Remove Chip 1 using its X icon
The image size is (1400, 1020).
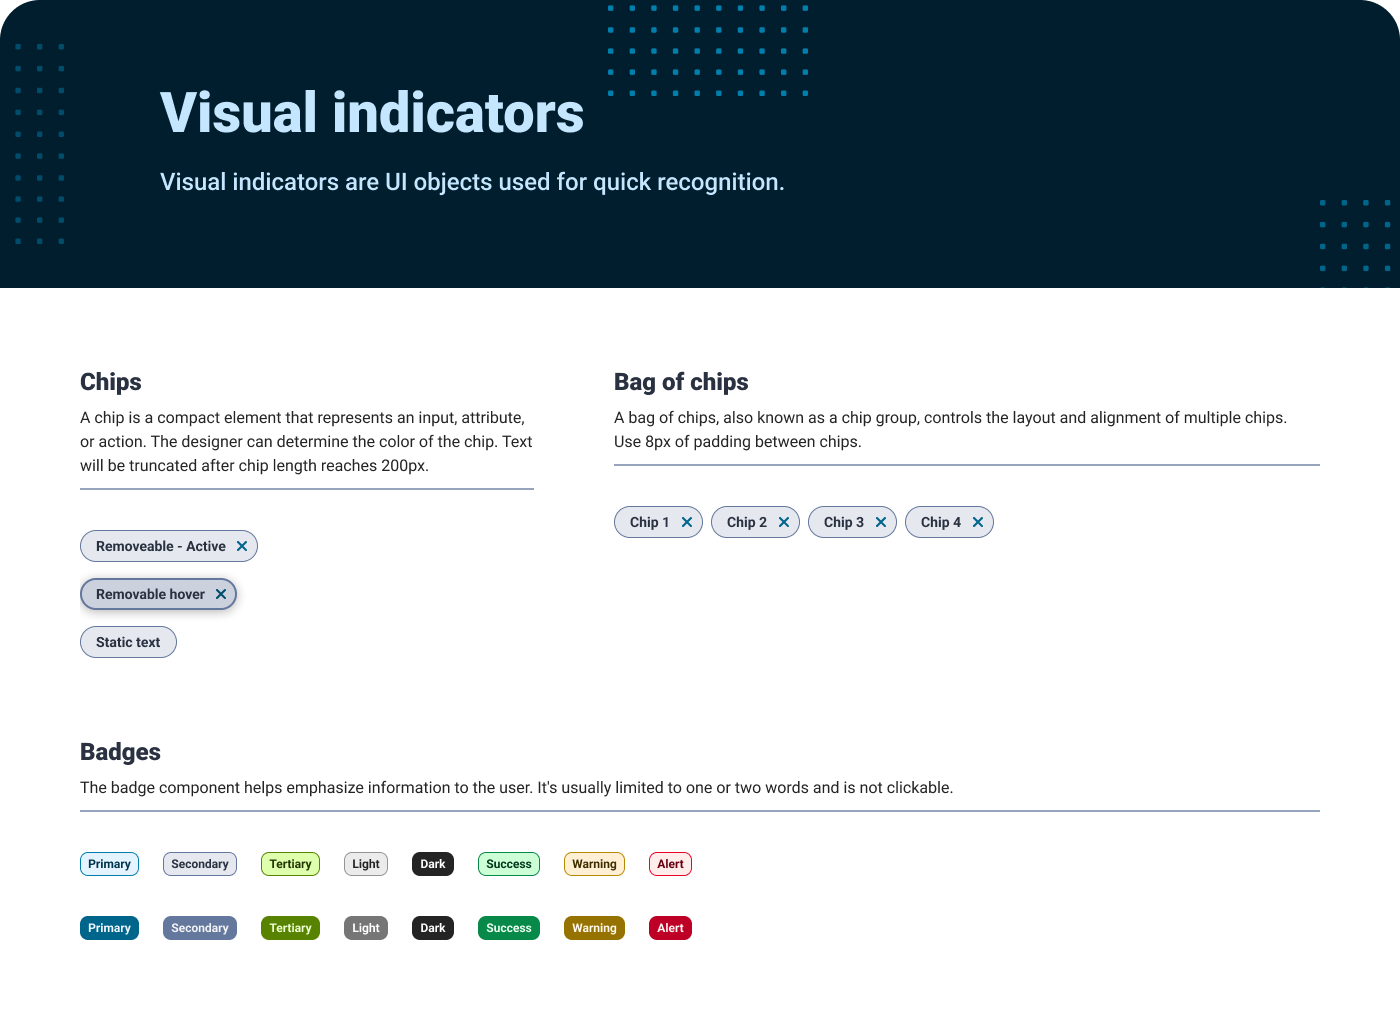click(x=687, y=522)
